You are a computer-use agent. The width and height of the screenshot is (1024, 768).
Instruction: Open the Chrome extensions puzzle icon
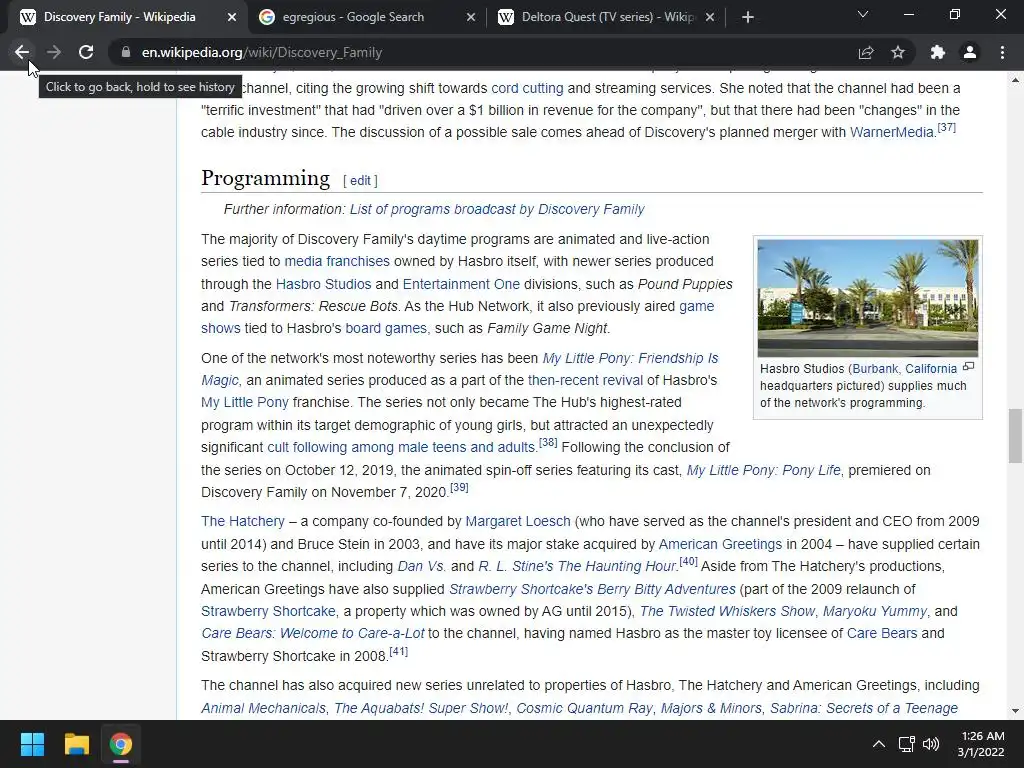click(938, 52)
